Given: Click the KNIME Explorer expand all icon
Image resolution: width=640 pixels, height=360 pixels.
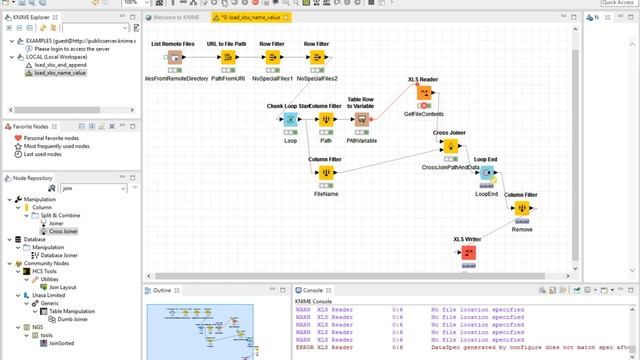Looking at the screenshot, I should point(9,28).
